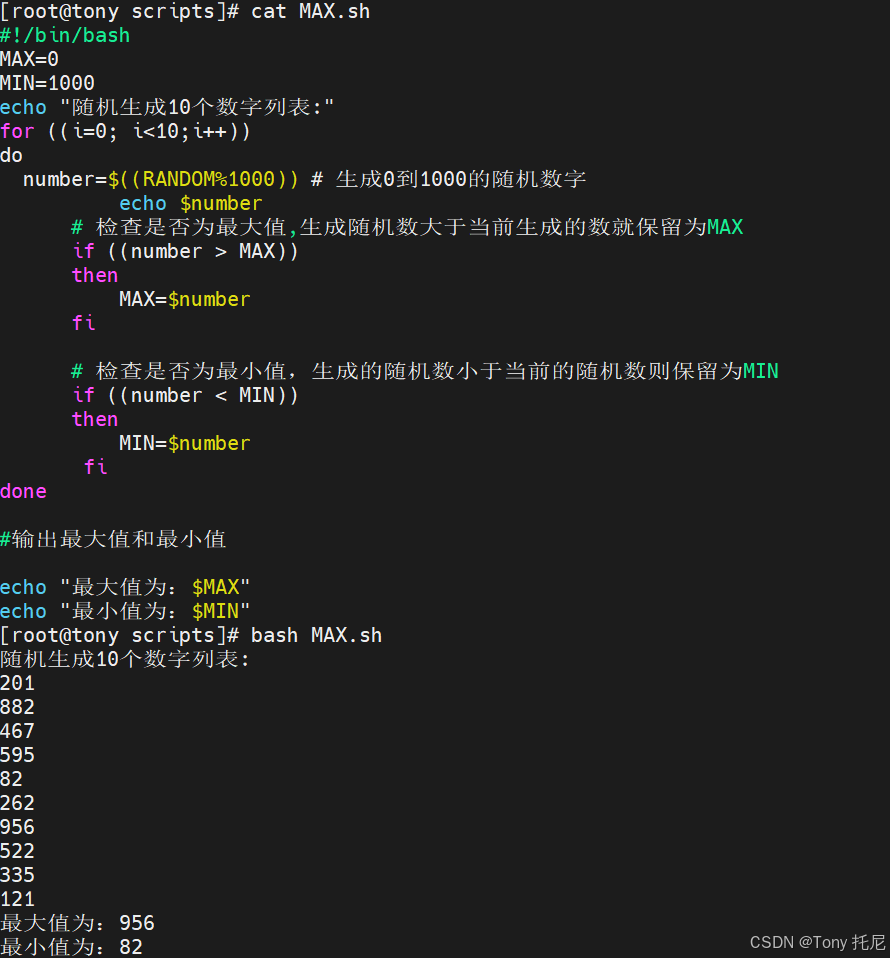Click the result line '最小值为: 82'
The image size is (890, 958).
71,947
